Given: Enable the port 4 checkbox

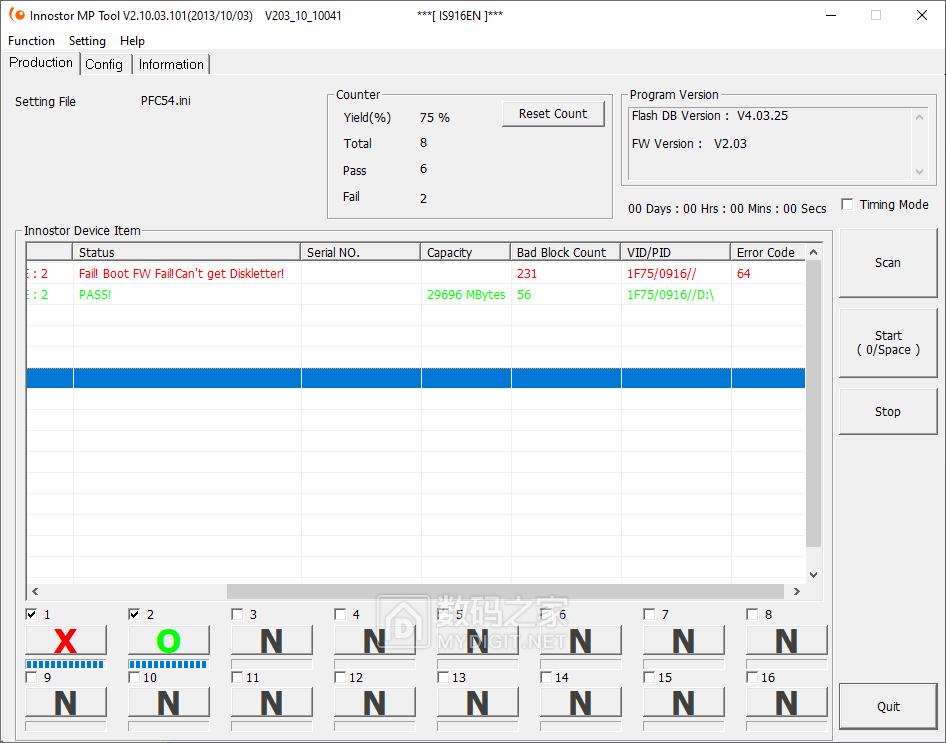Looking at the screenshot, I should click(340, 614).
